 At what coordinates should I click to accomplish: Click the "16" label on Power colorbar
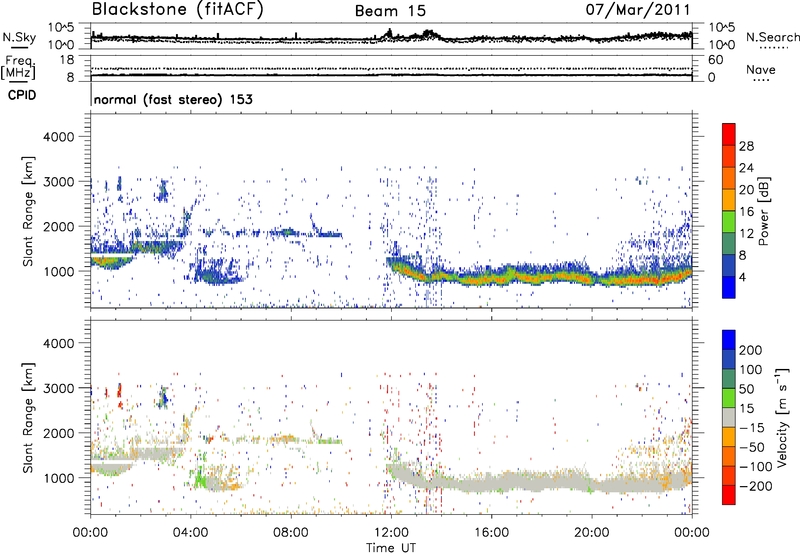click(746, 212)
